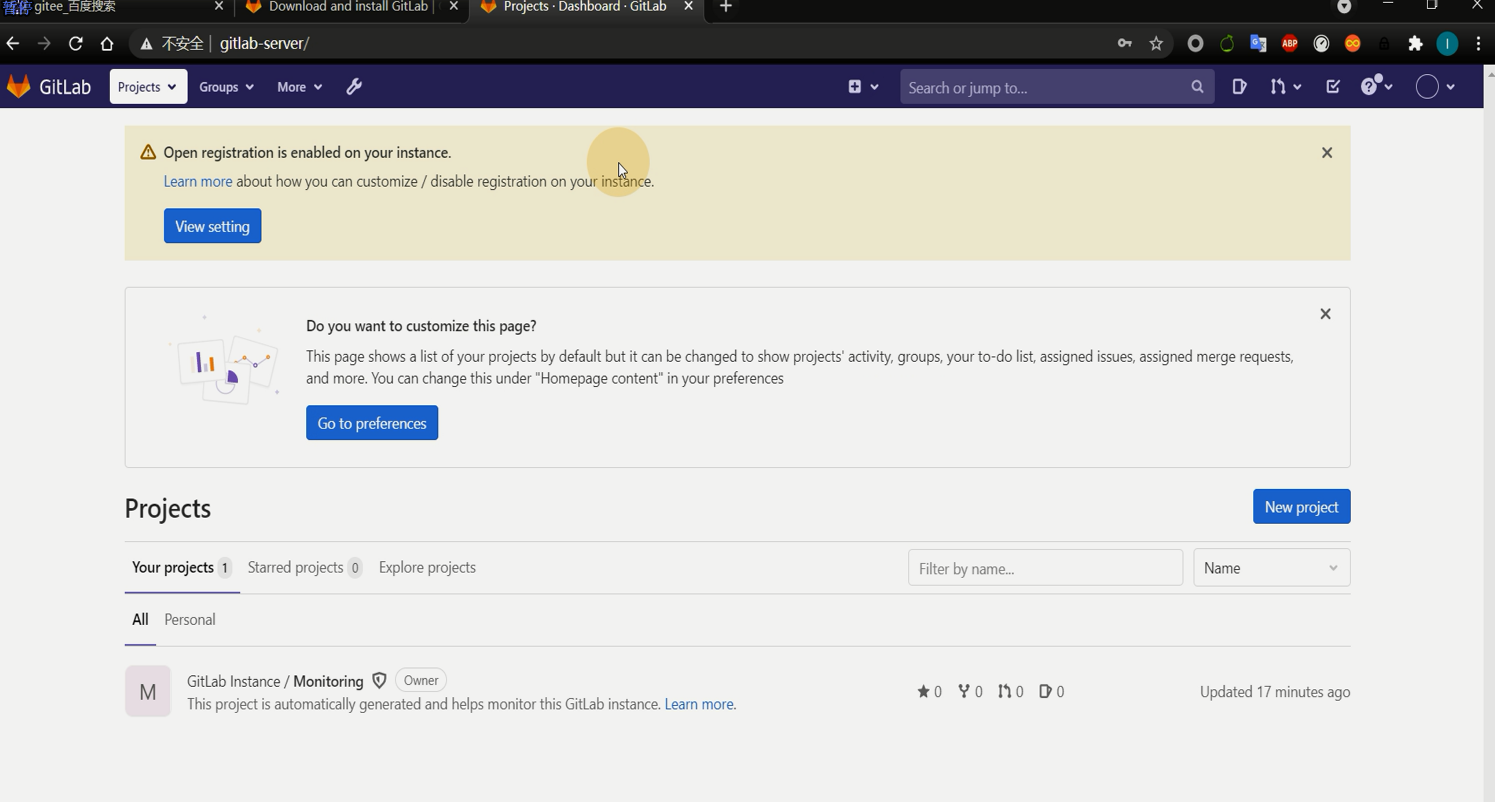The height and width of the screenshot is (802, 1495).
Task: Click the Owner badge on Monitoring project
Action: (421, 681)
